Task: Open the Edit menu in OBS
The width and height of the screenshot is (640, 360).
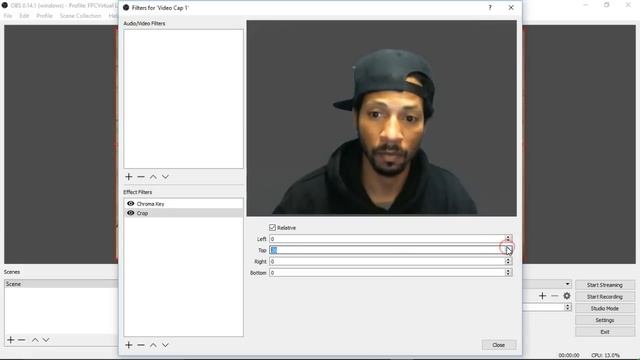Action: pyautogui.click(x=24, y=16)
